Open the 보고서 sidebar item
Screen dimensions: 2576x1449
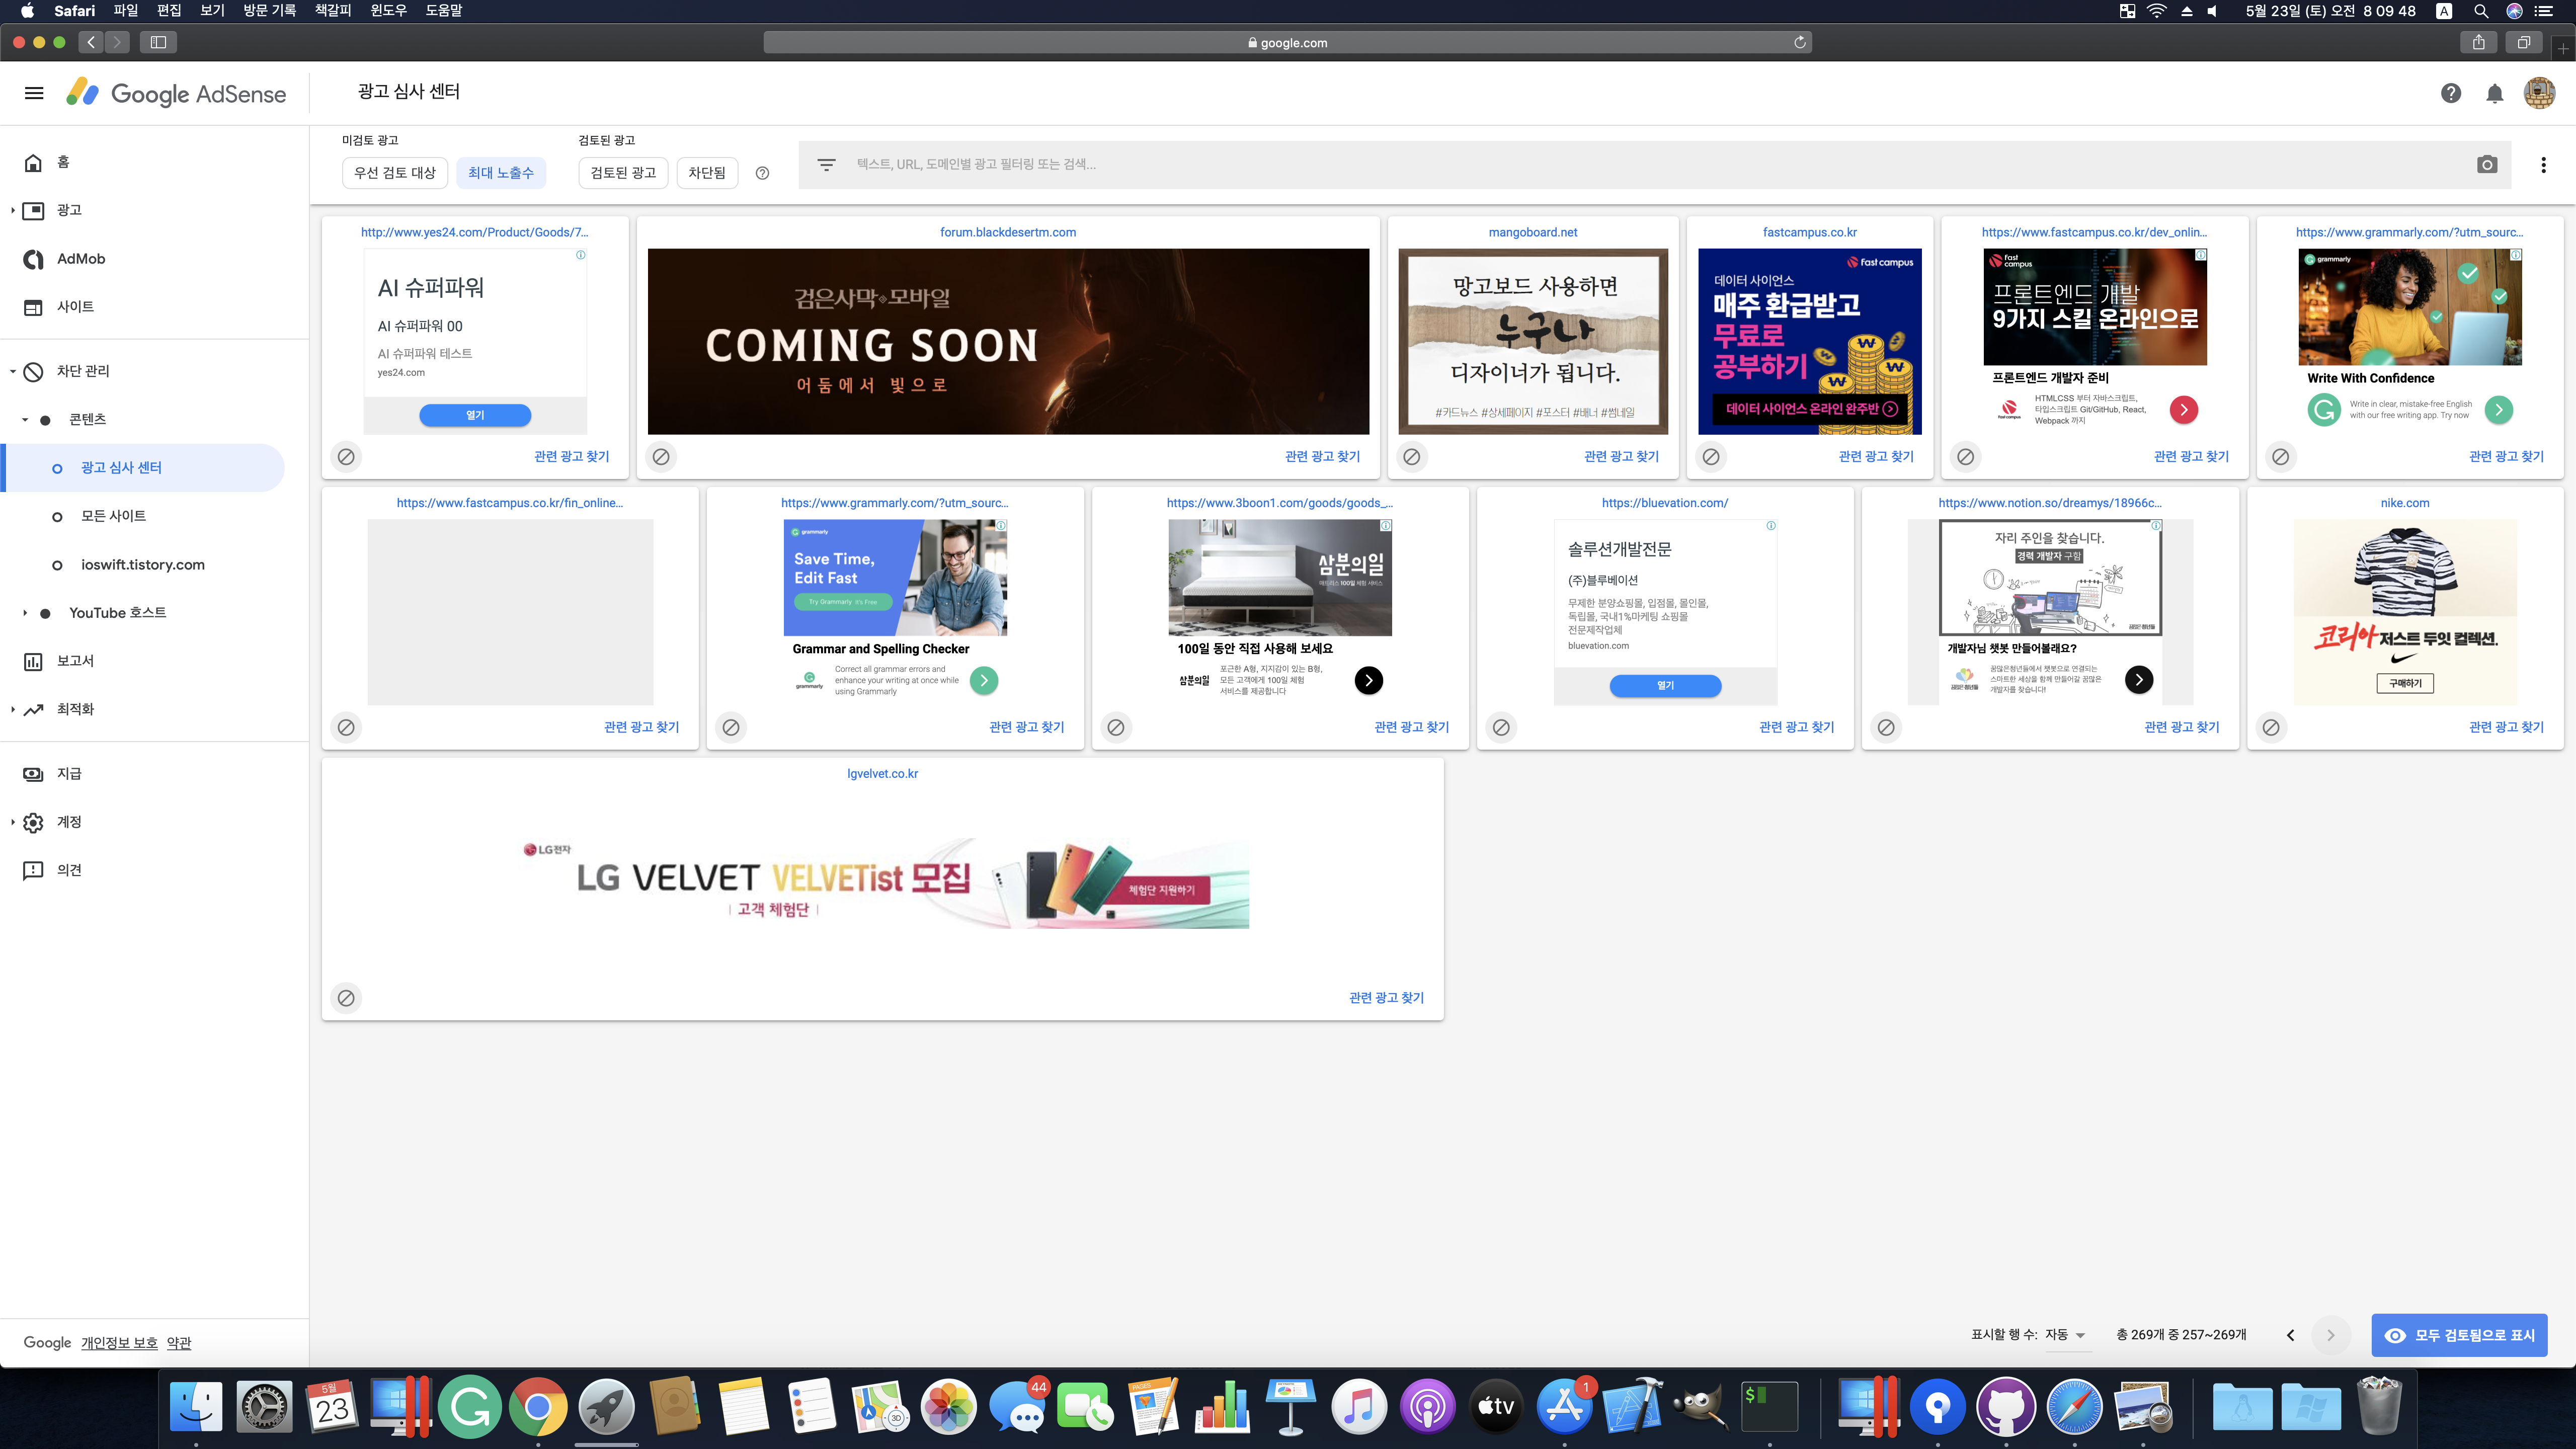[x=75, y=661]
